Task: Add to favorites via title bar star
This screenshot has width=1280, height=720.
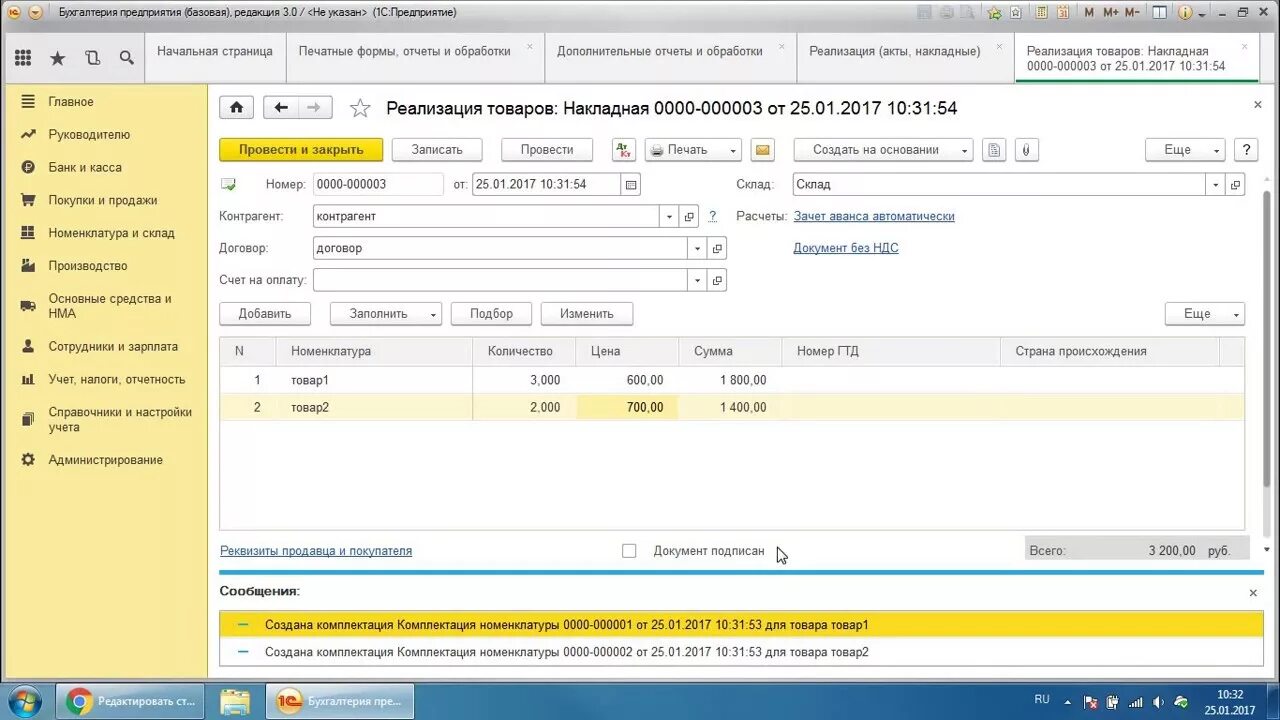Action: [x=993, y=12]
